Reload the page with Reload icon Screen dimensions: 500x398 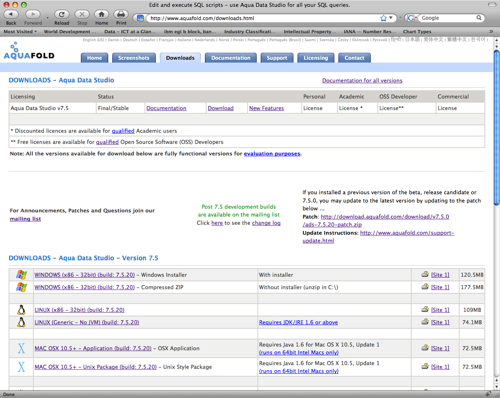[62, 14]
